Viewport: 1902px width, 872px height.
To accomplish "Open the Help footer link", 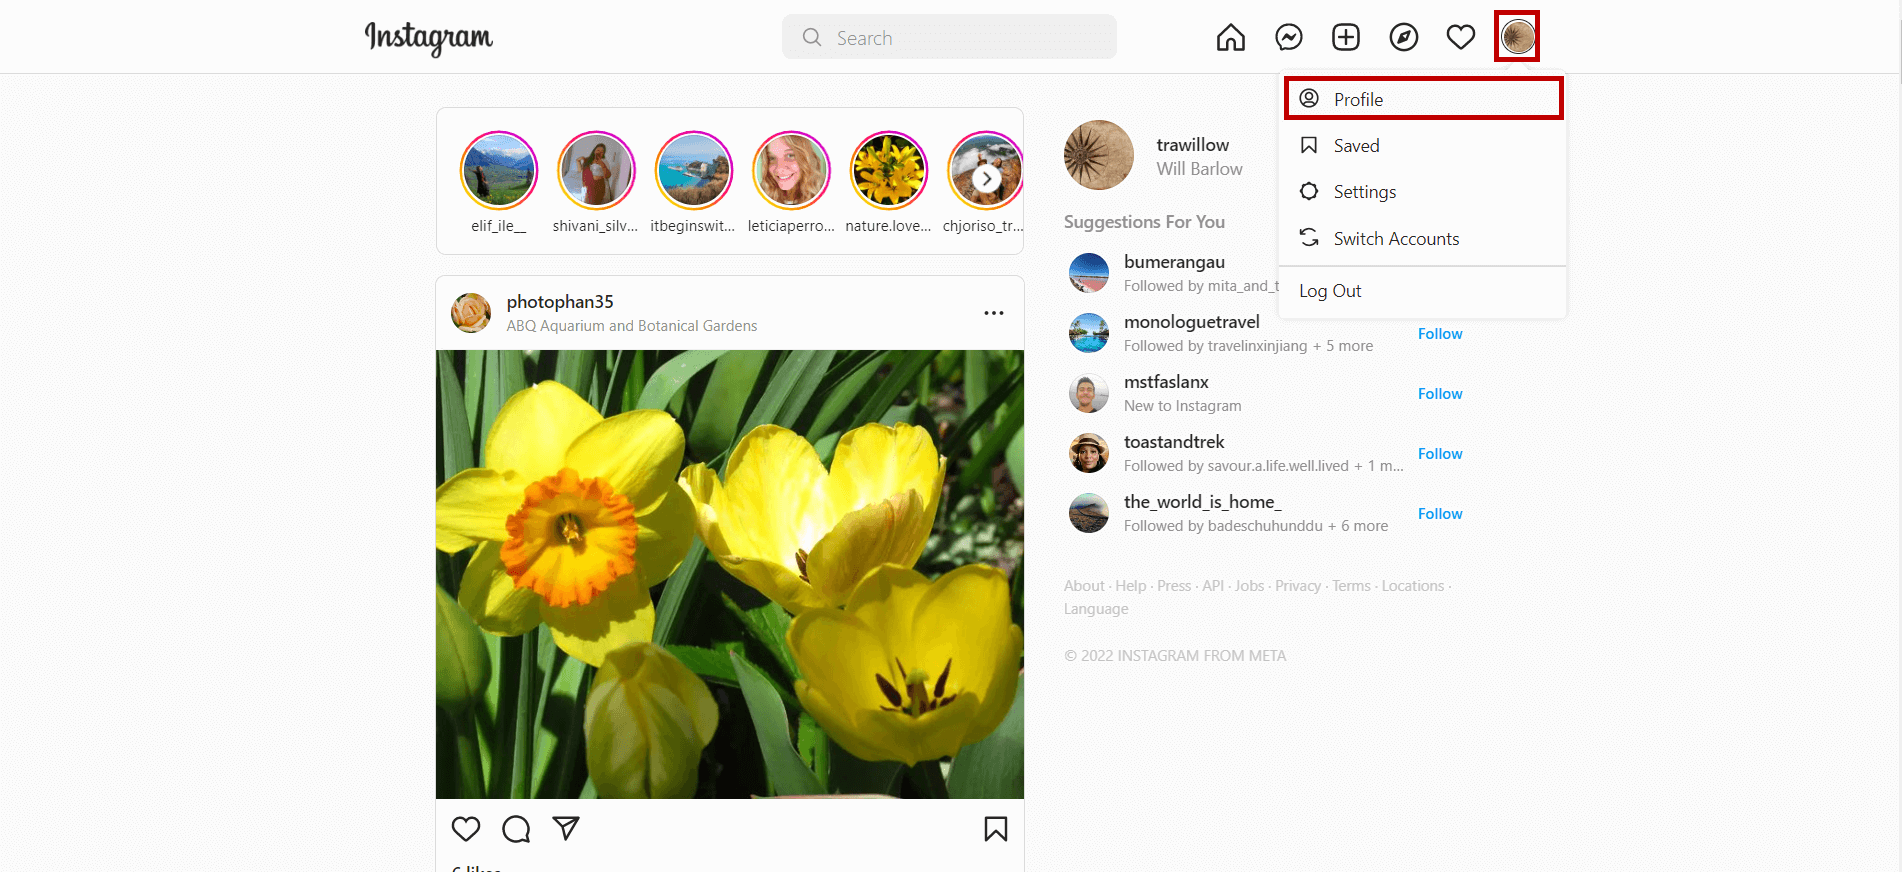I will tap(1131, 586).
